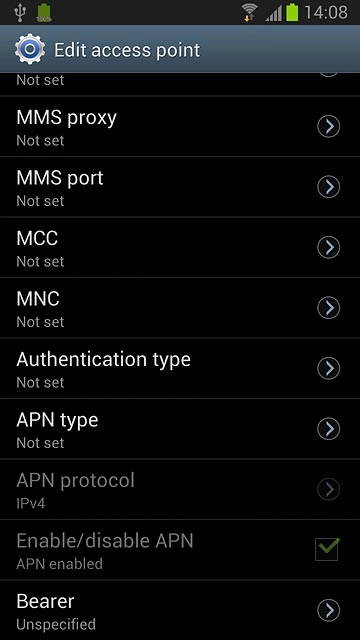Select the APN enabled status text
The height and width of the screenshot is (640, 360).
click(x=59, y=564)
